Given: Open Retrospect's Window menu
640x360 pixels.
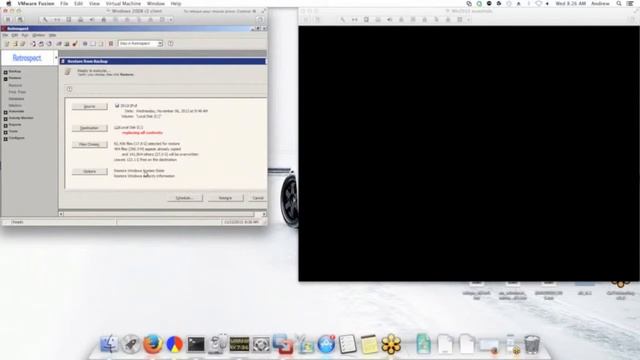Looking at the screenshot, I should coord(39,36).
